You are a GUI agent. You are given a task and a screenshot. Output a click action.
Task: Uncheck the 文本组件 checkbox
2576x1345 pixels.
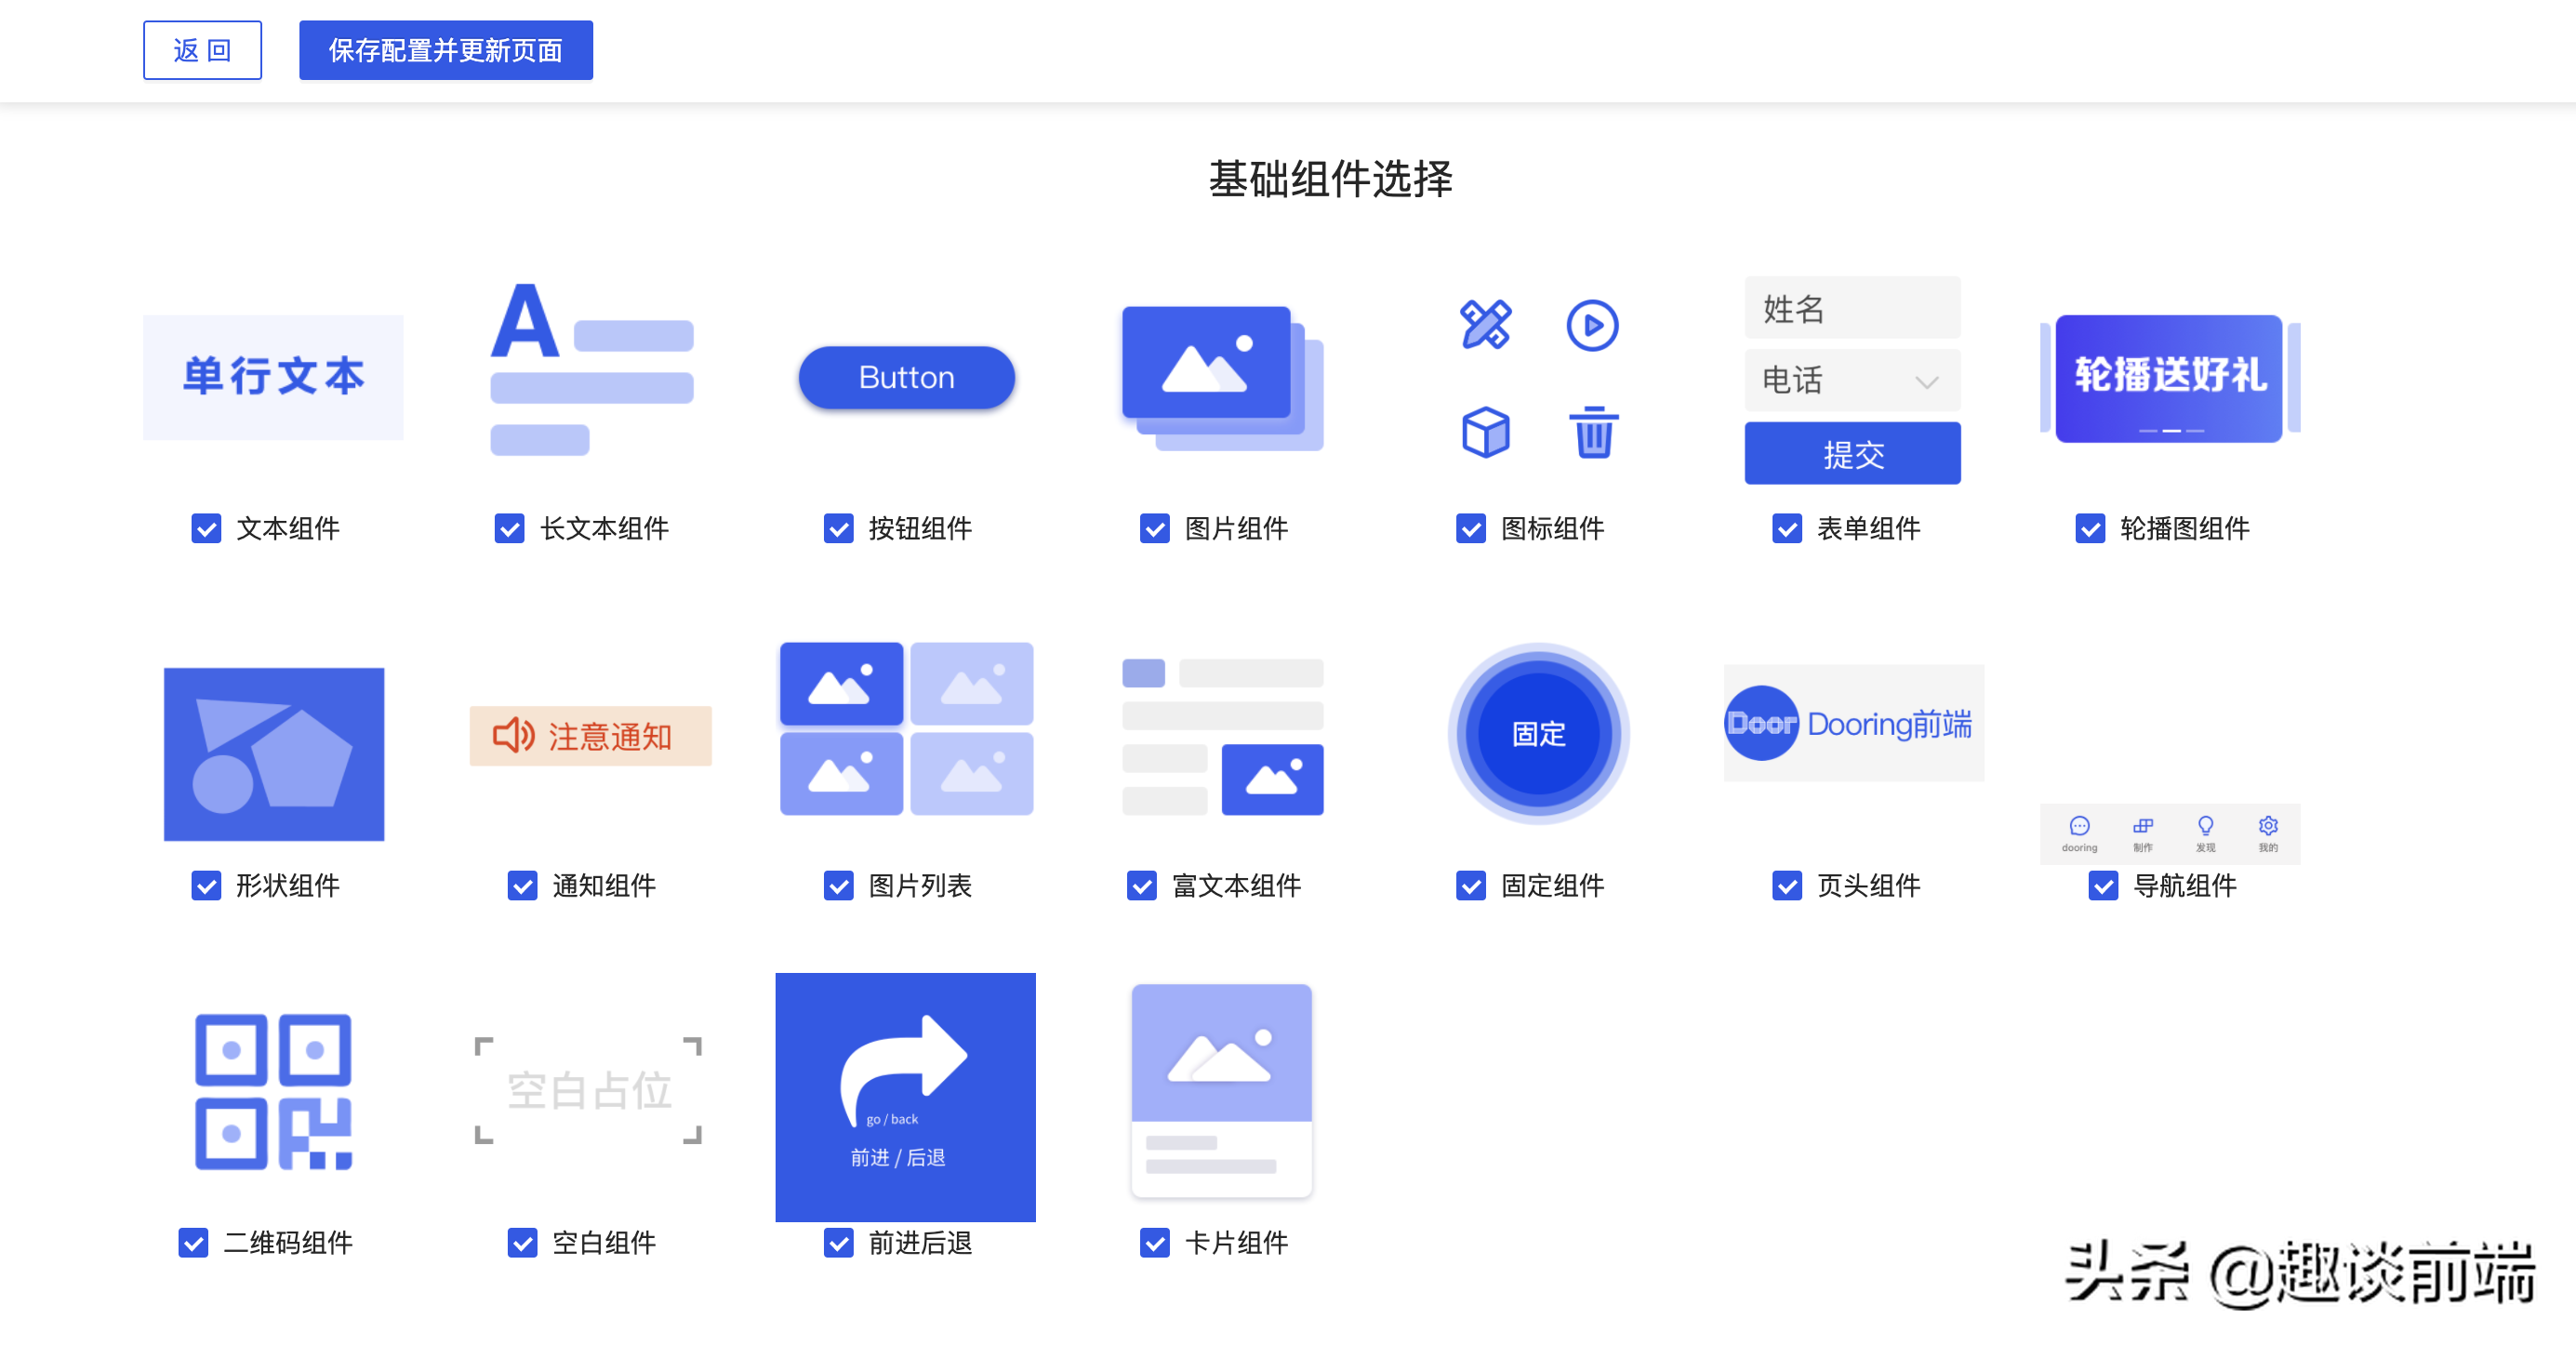tap(206, 528)
